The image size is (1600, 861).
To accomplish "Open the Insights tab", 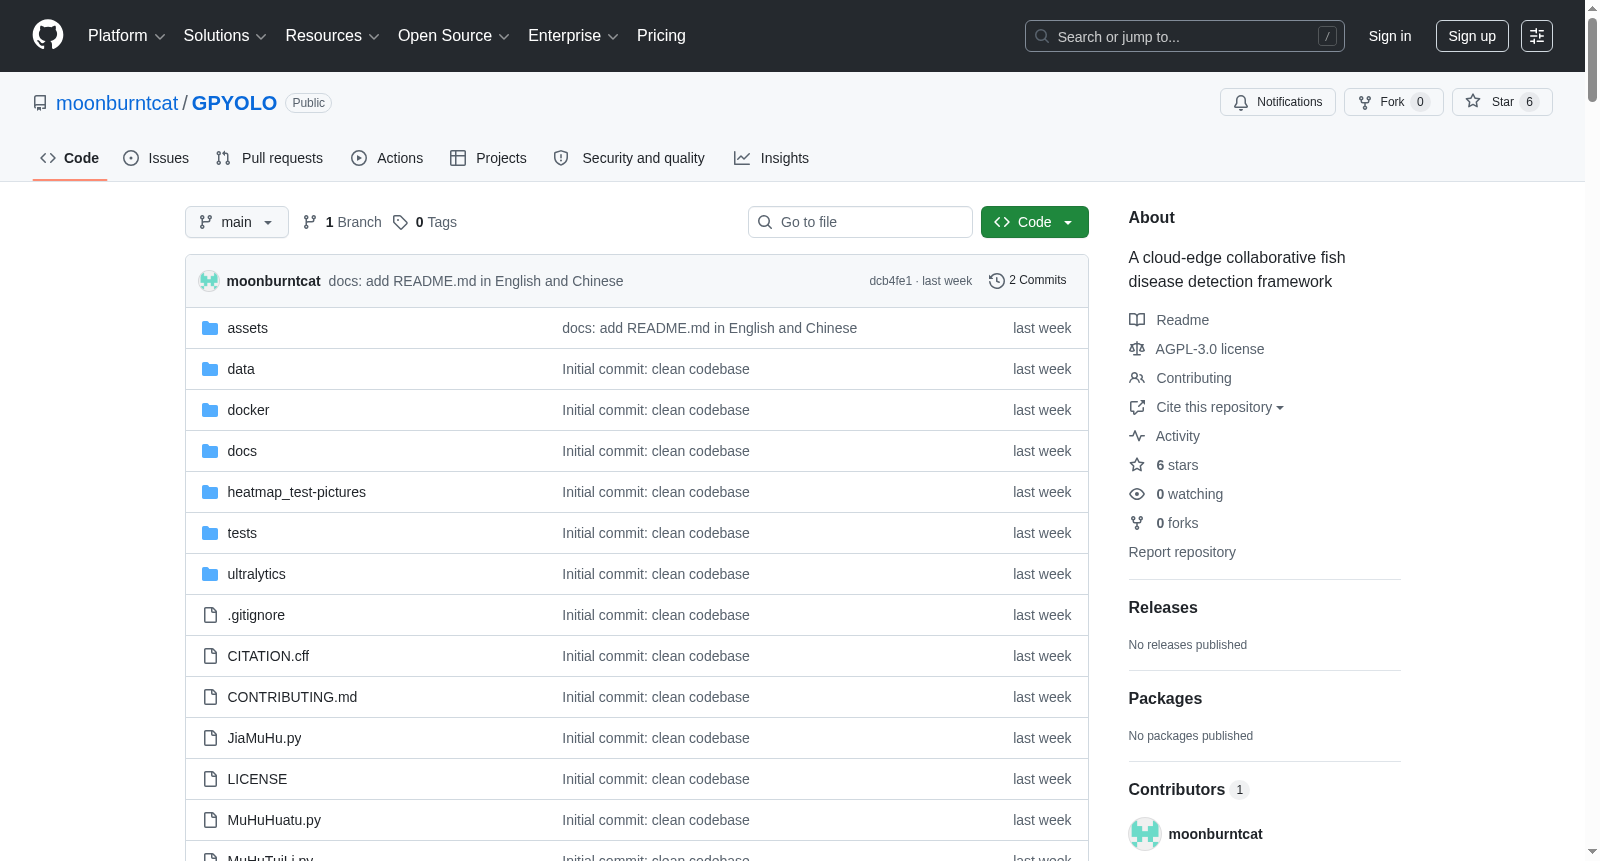I will [x=771, y=158].
